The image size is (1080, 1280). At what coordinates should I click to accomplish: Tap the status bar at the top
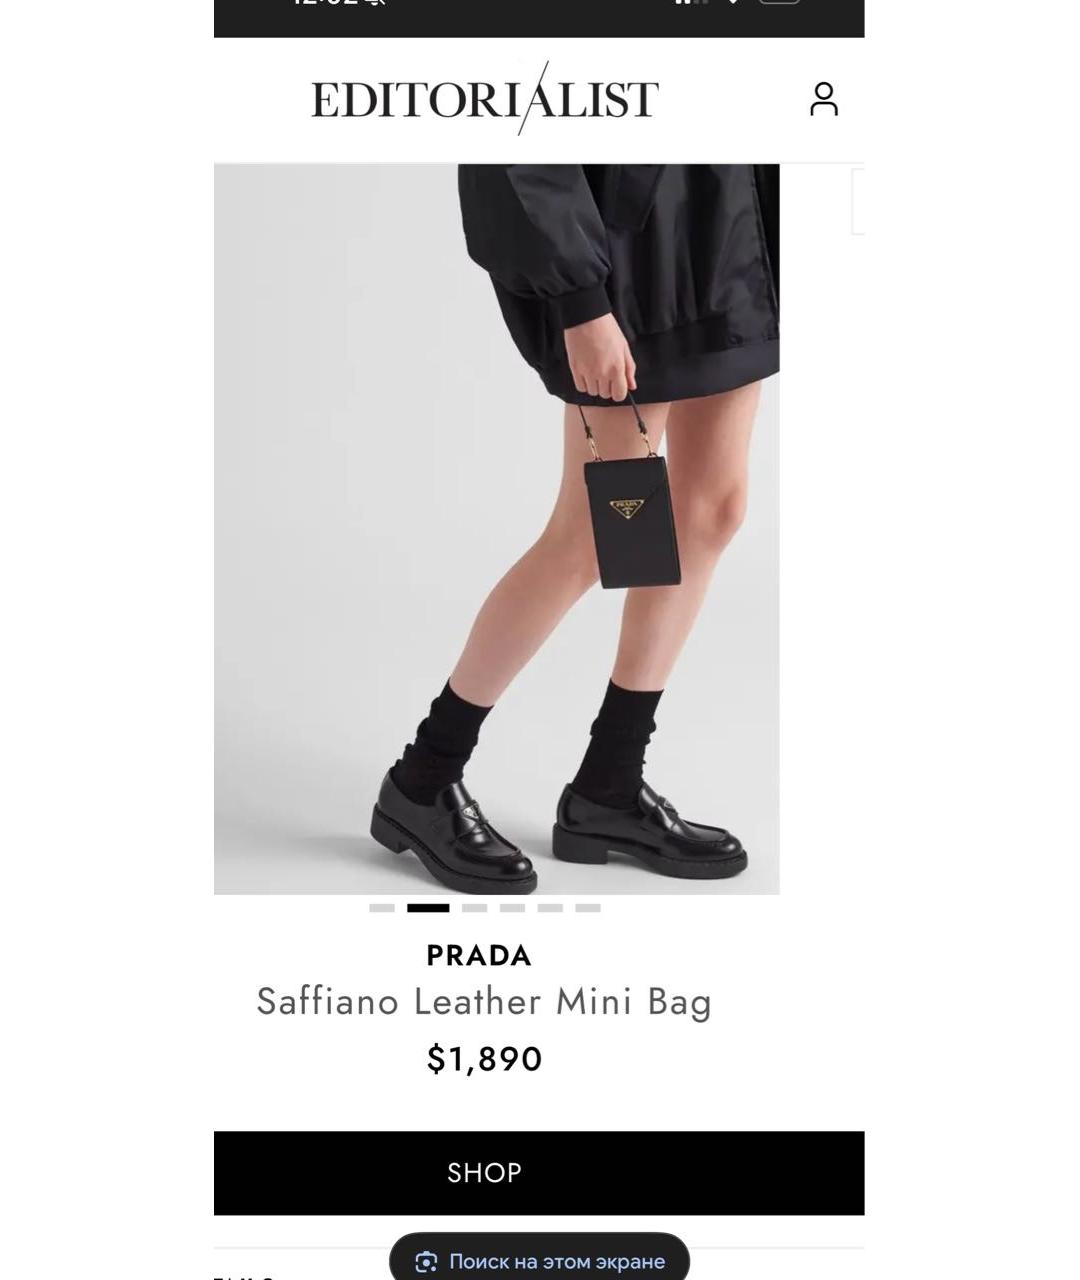pyautogui.click(x=539, y=18)
